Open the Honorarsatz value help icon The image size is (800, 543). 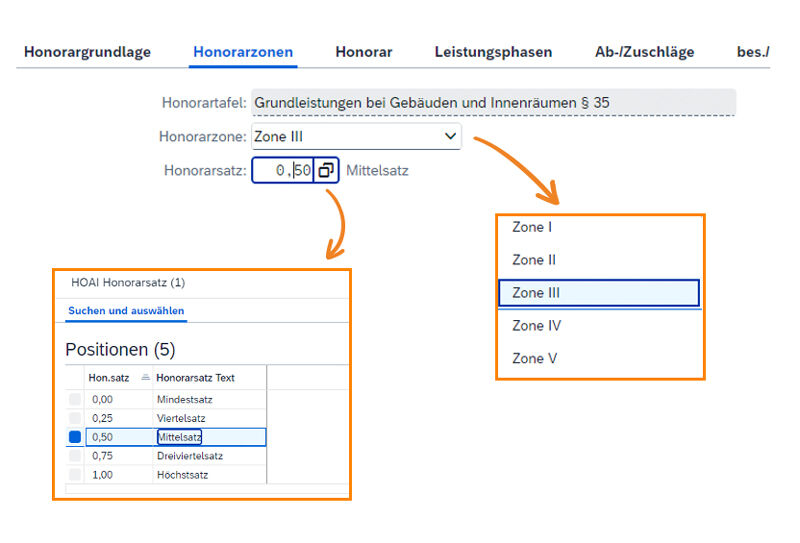(326, 171)
